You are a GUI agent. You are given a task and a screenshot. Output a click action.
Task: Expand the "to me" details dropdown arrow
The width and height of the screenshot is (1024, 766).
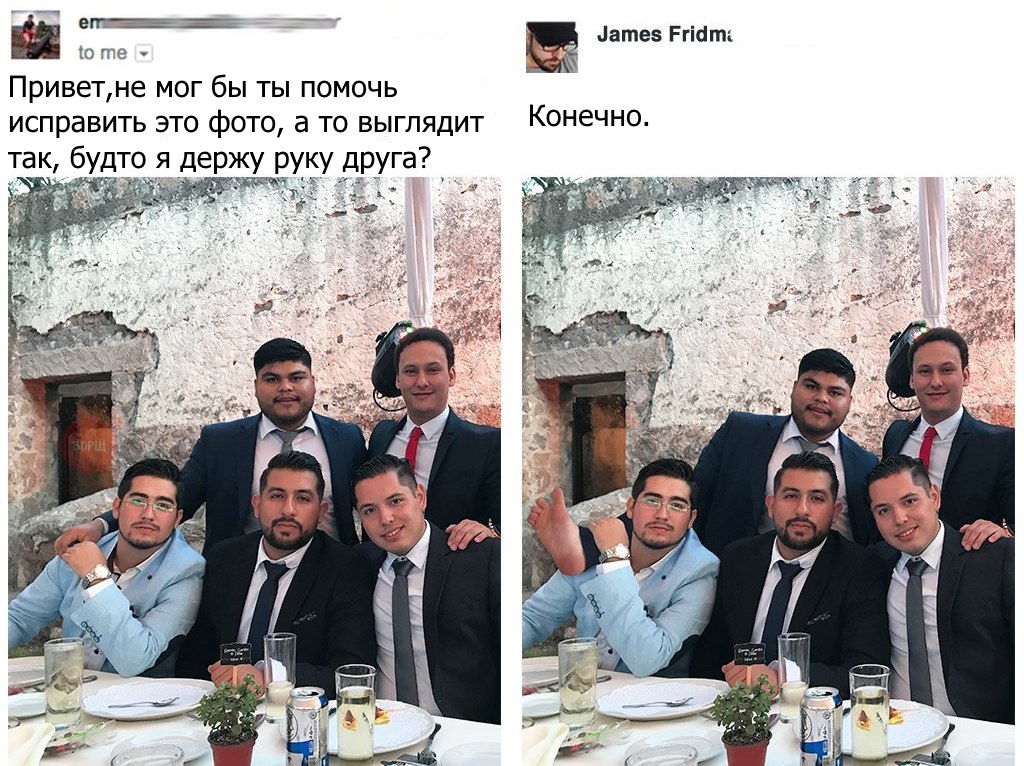pyautogui.click(x=144, y=54)
